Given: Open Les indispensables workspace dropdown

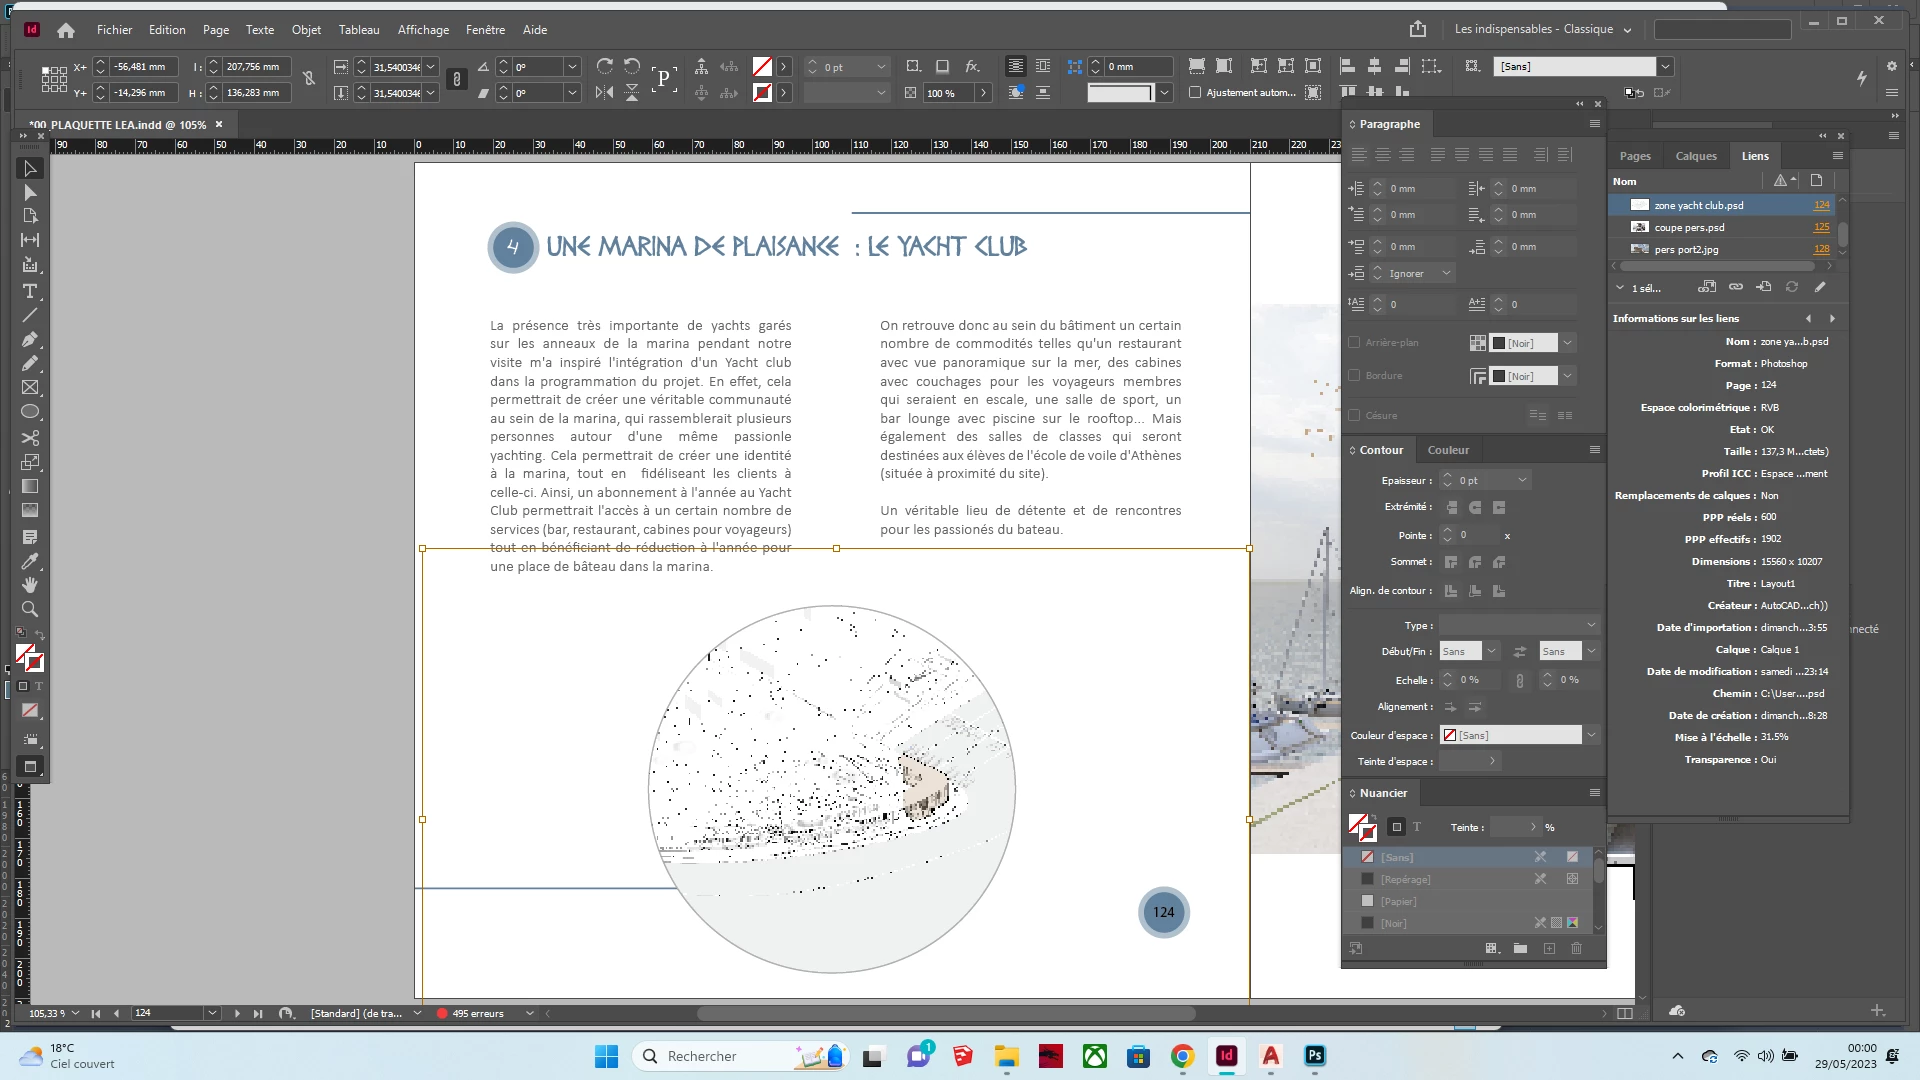Looking at the screenshot, I should pos(1543,29).
